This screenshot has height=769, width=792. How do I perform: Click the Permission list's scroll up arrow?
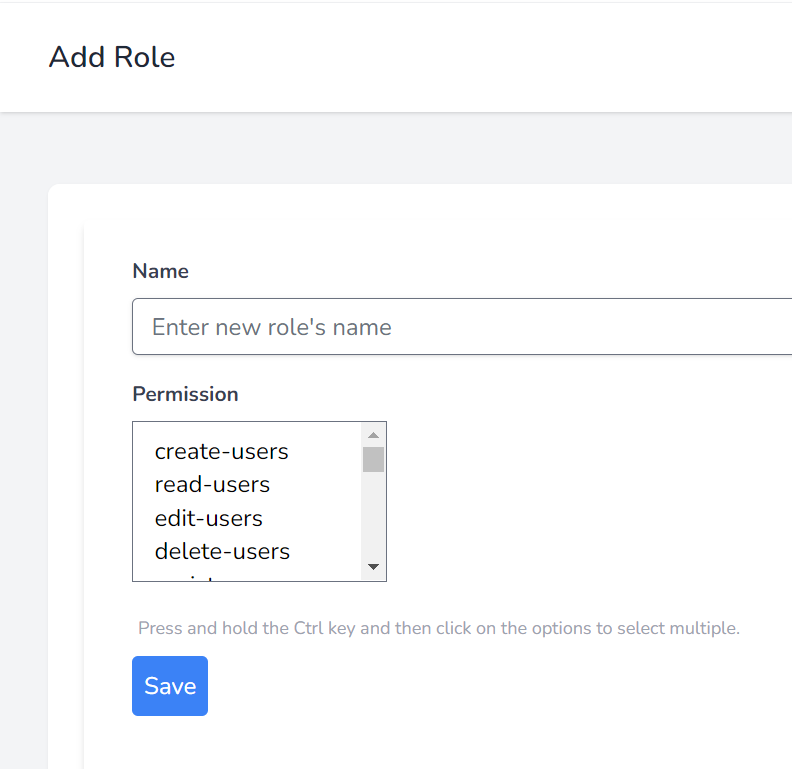(x=374, y=435)
